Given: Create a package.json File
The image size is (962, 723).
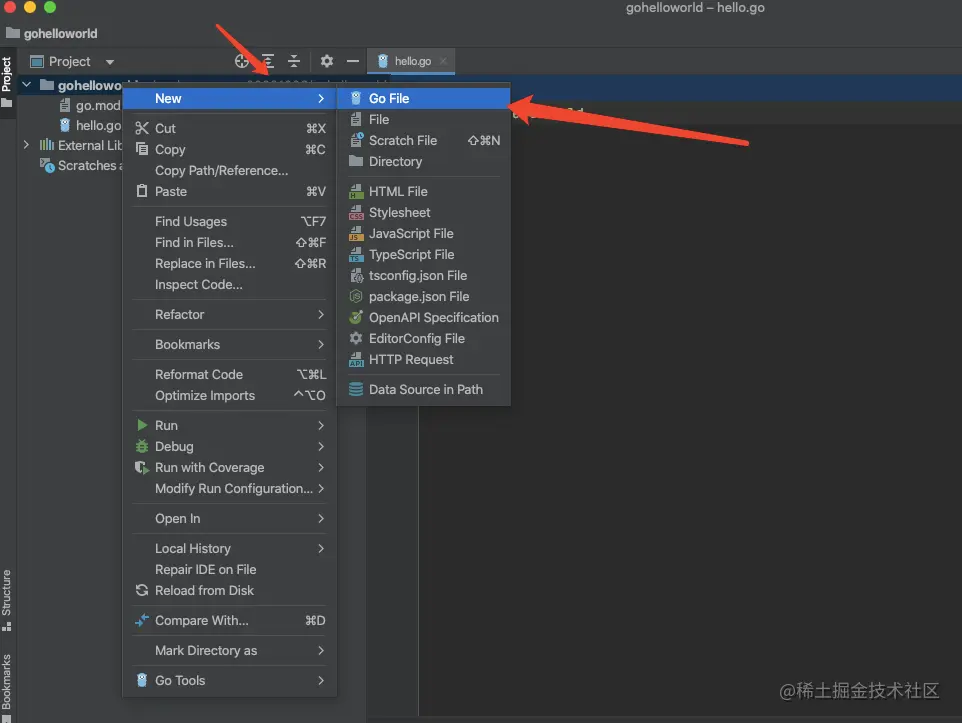Looking at the screenshot, I should pyautogui.click(x=424, y=296).
